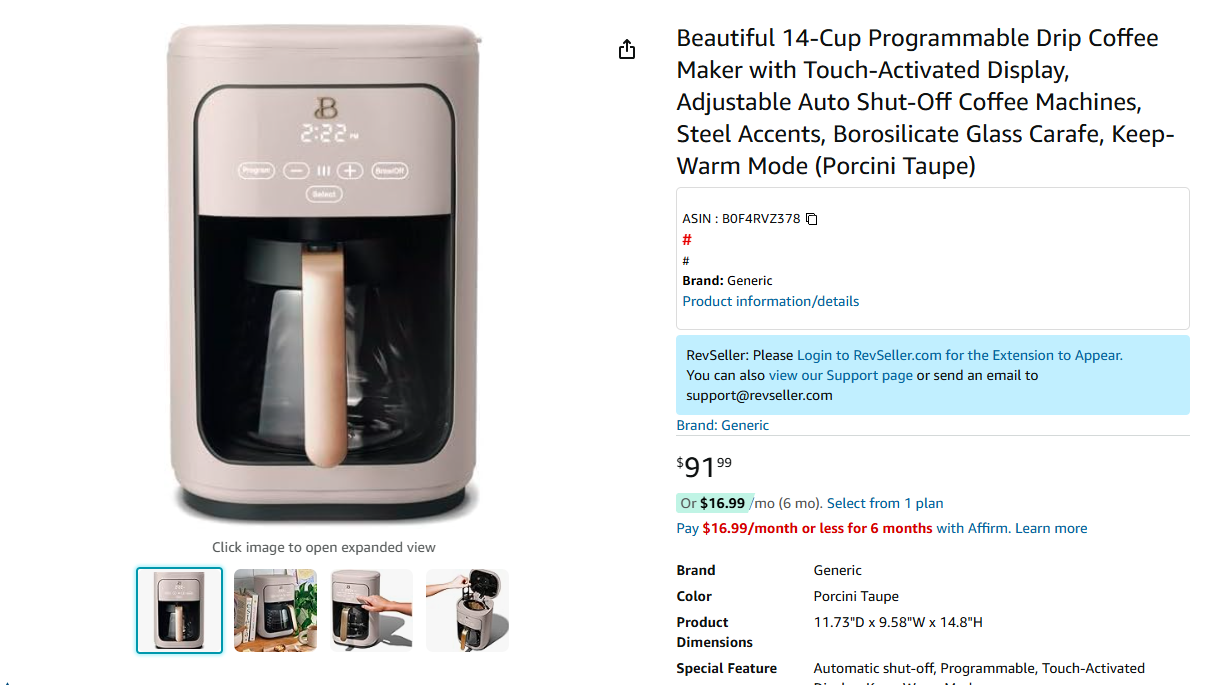Choose the Select from 1 plan link
This screenshot has width=1209, height=685.
point(885,503)
